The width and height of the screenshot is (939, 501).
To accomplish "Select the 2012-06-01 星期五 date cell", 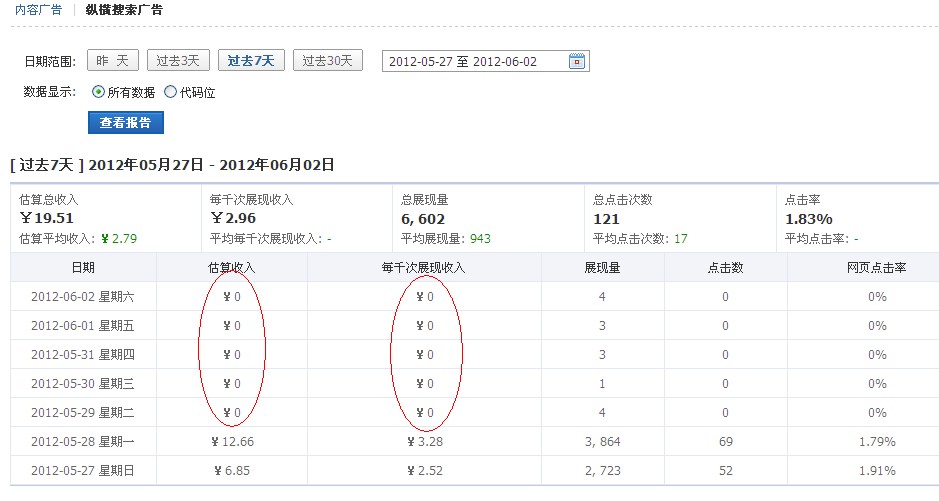I will point(83,326).
